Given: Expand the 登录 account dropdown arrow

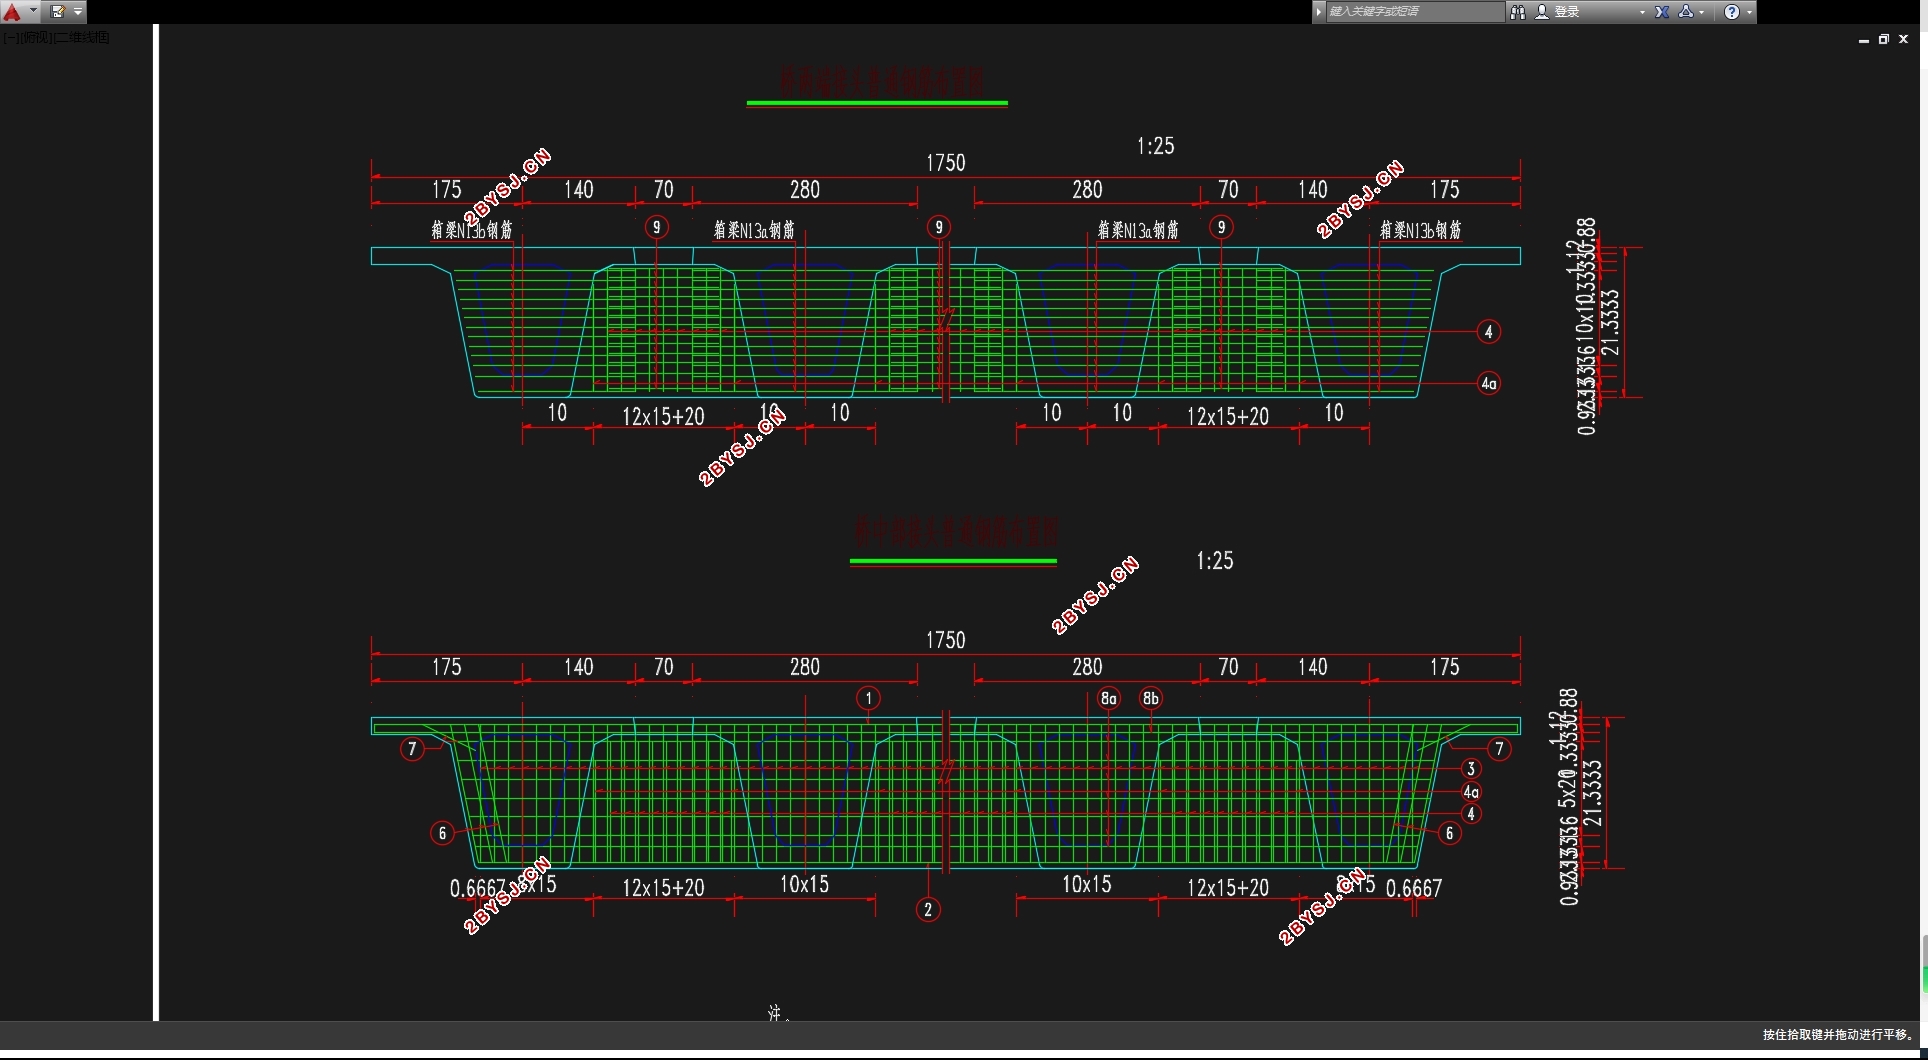Looking at the screenshot, I should pos(1642,12).
